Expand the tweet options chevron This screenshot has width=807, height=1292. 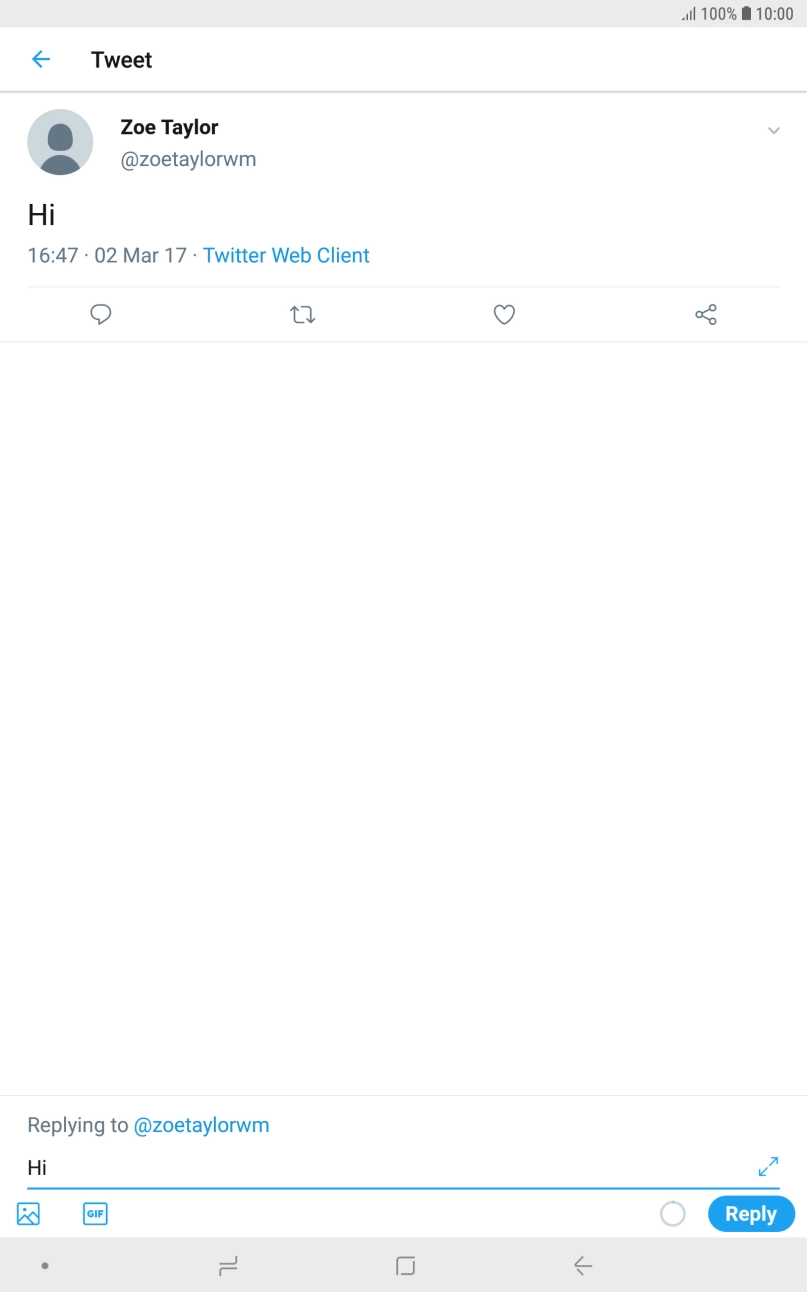(773, 129)
